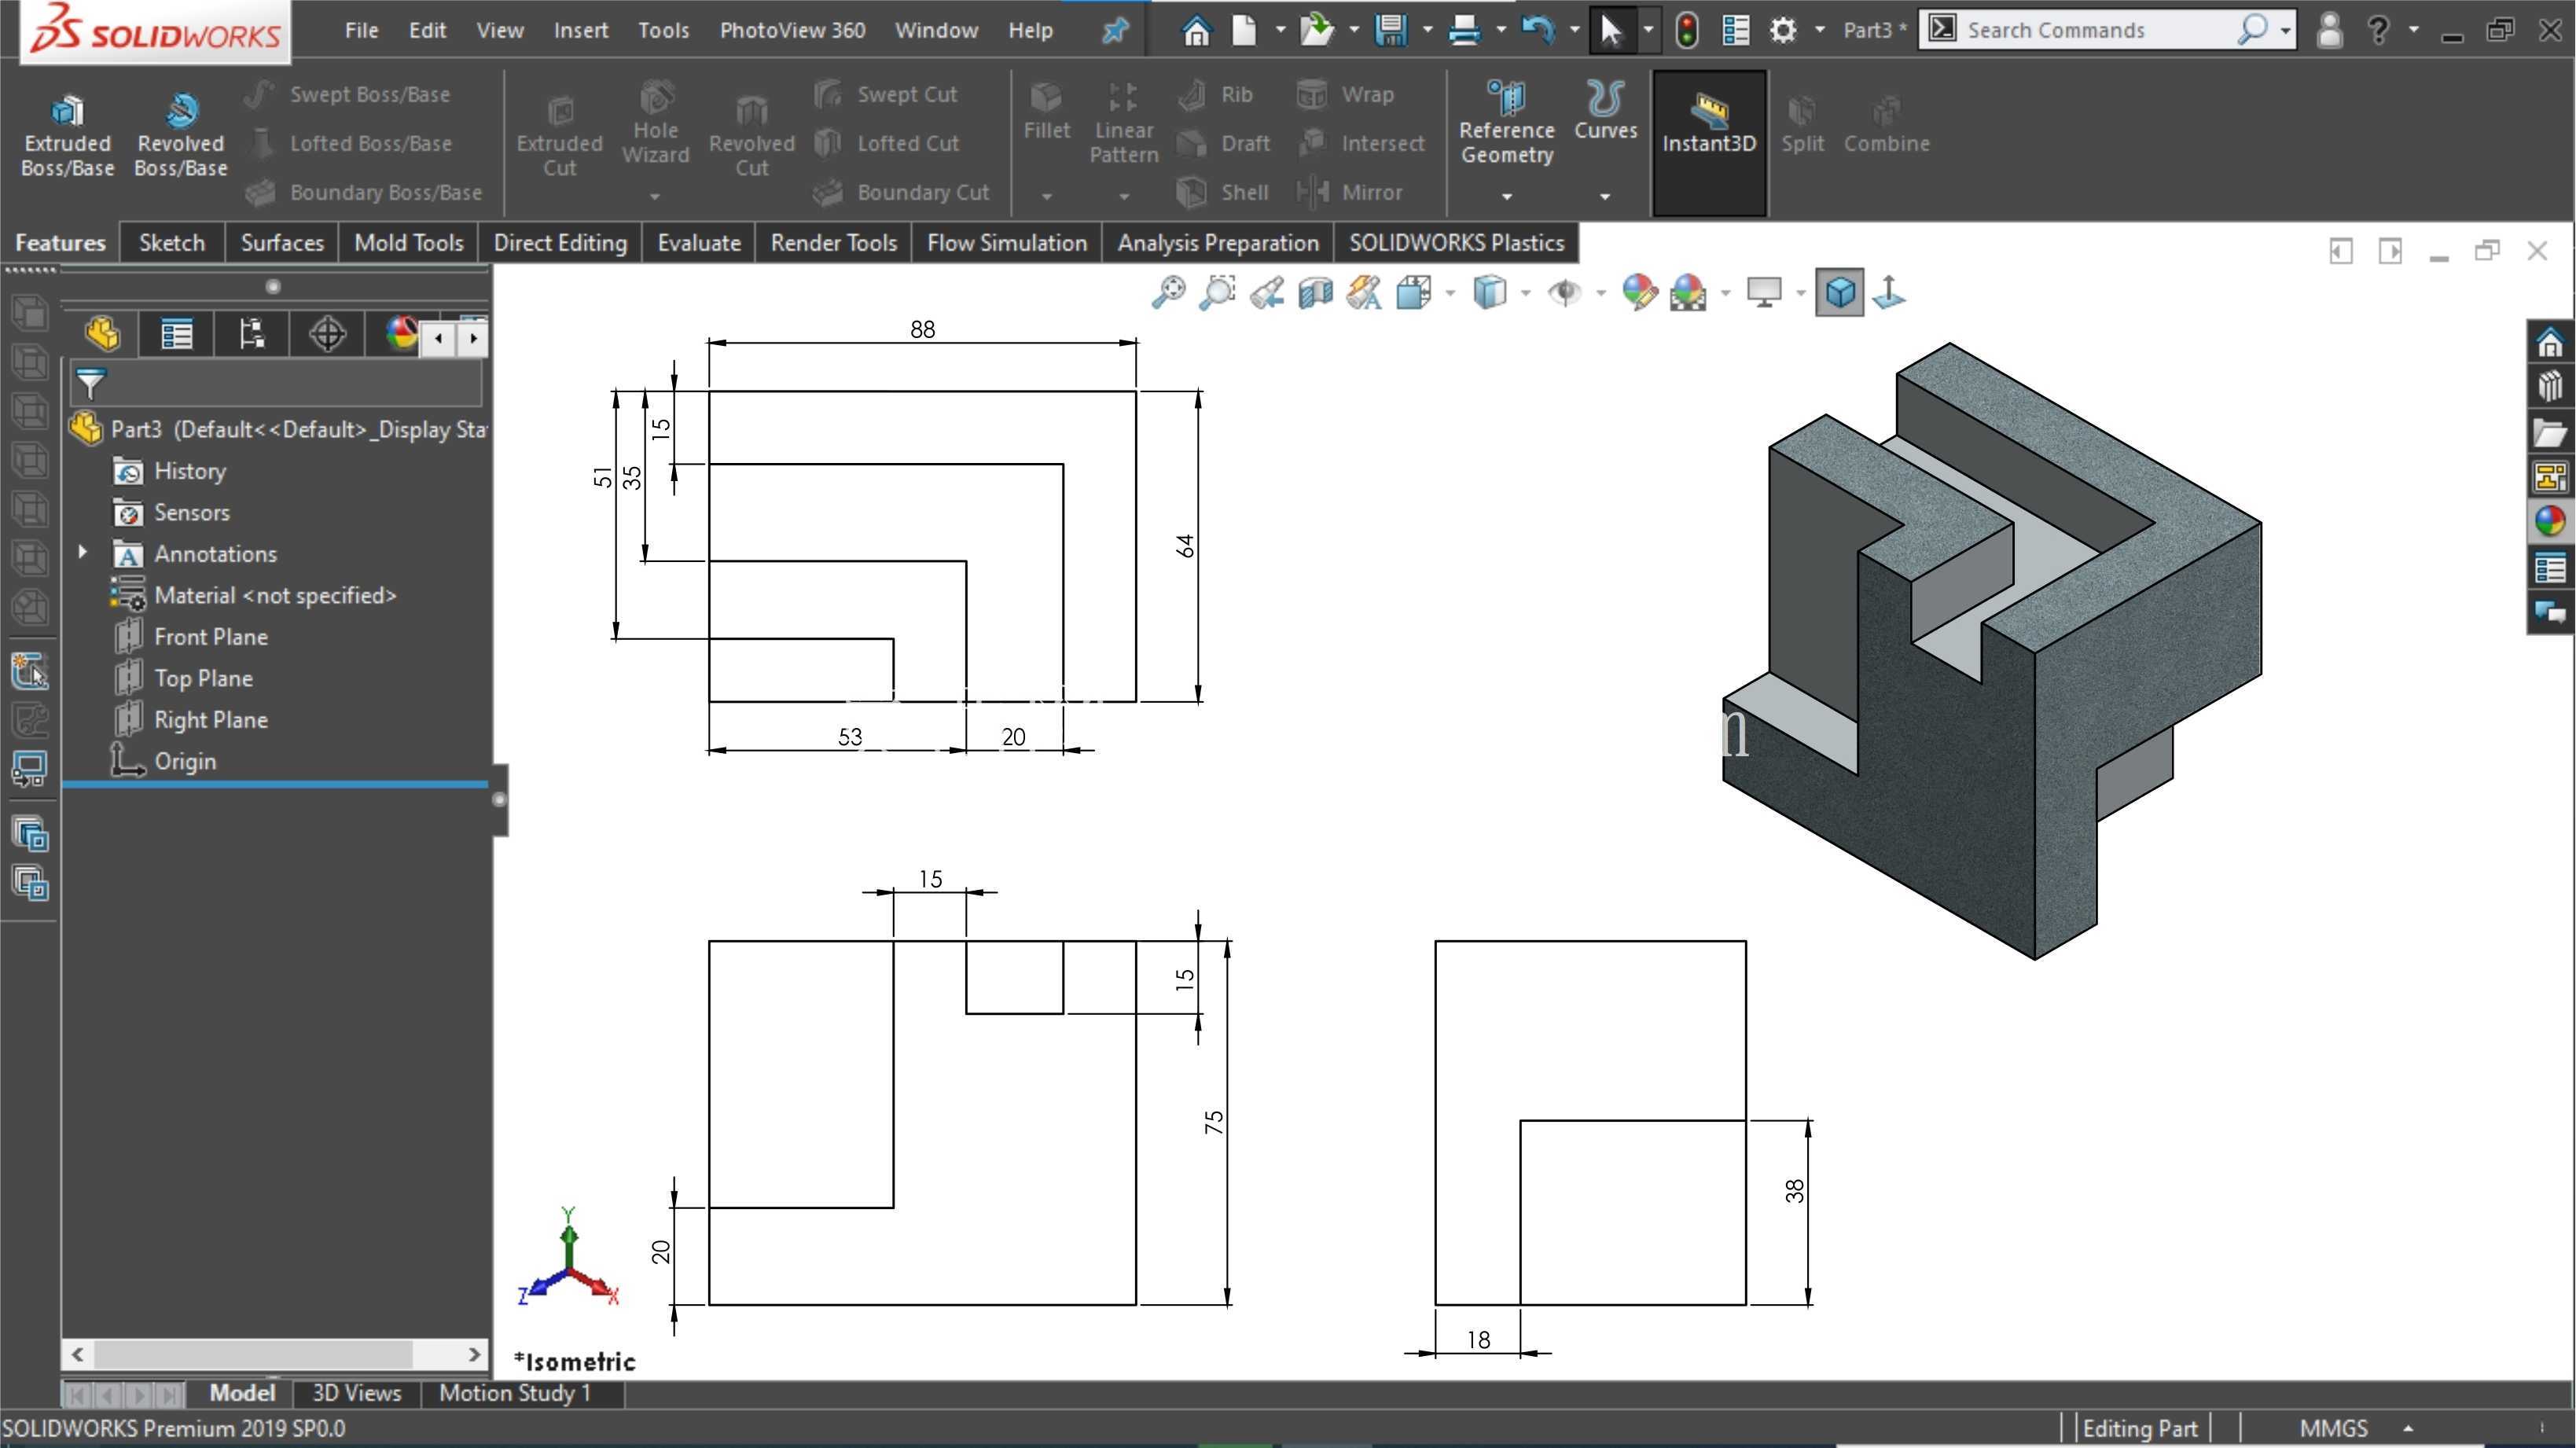The width and height of the screenshot is (2576, 1448).
Task: Open the unit system MMGS dropdown
Action: (x=2408, y=1428)
